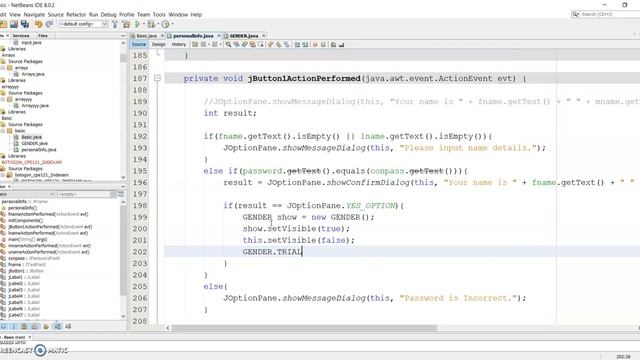Click the Search (Ctrl+I) input field
The height and width of the screenshot is (360, 640).
coord(609,14)
